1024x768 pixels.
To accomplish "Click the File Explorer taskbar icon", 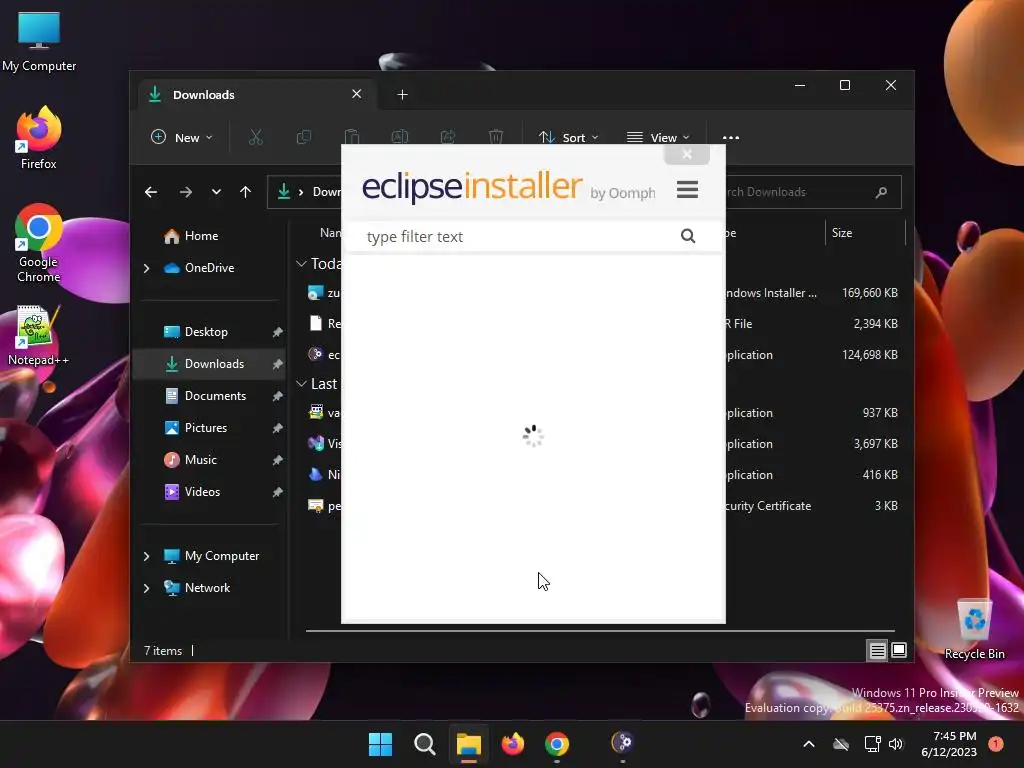I will pyautogui.click(x=469, y=744).
